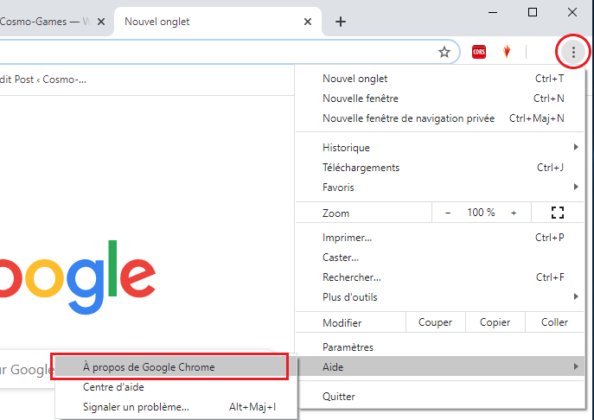
Task: Bookmark page with the star icon
Action: (444, 52)
